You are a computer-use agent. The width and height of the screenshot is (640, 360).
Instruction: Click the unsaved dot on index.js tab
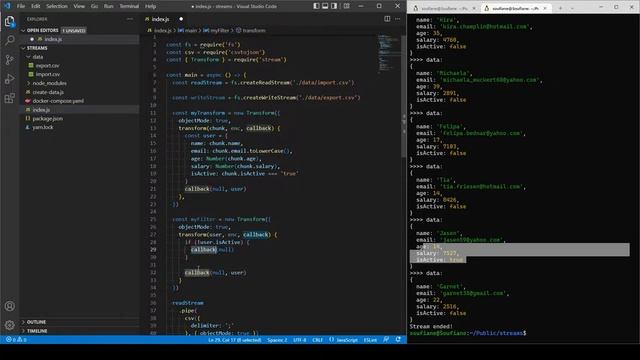click(x=181, y=19)
